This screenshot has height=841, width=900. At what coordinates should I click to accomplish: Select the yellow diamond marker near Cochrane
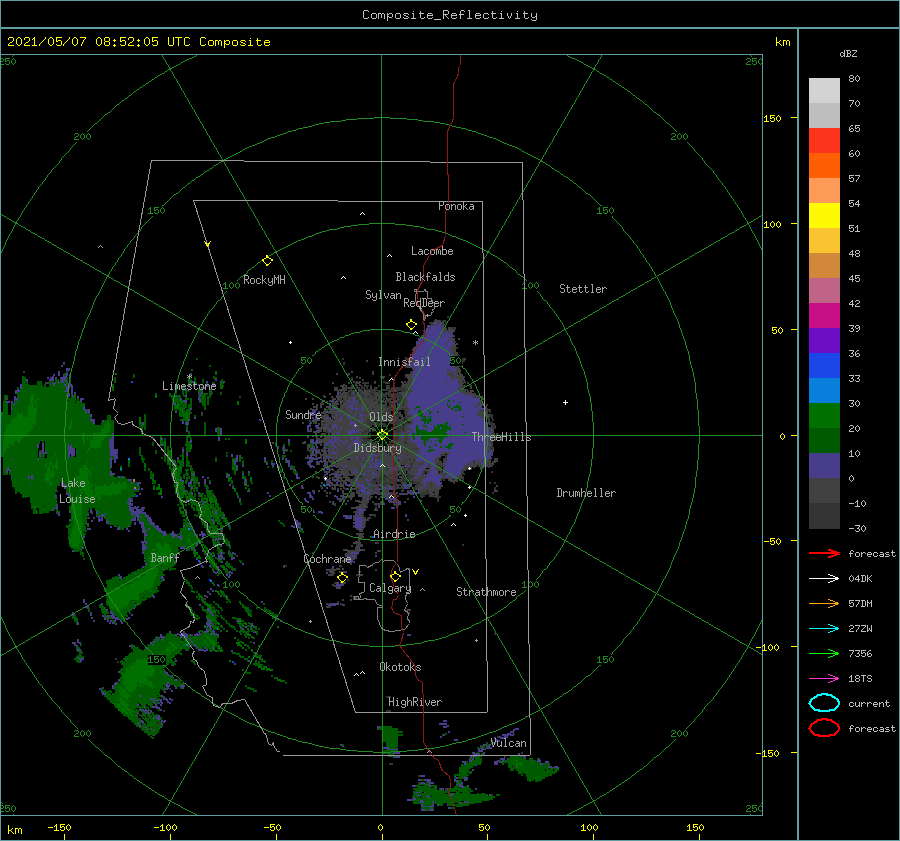click(342, 578)
